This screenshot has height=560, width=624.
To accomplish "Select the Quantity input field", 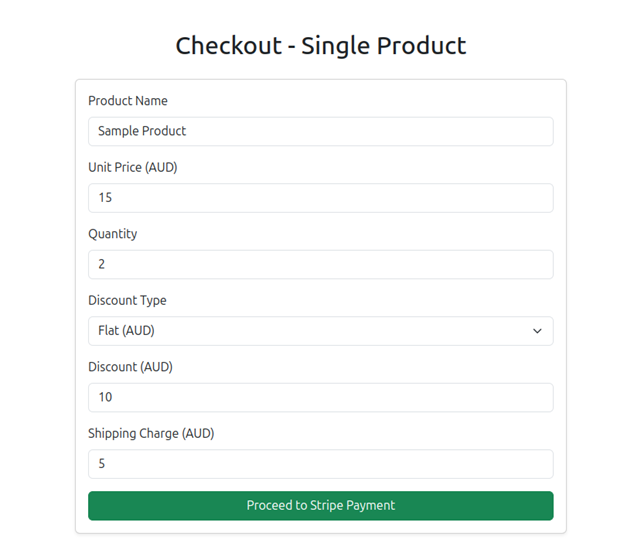I will (320, 264).
